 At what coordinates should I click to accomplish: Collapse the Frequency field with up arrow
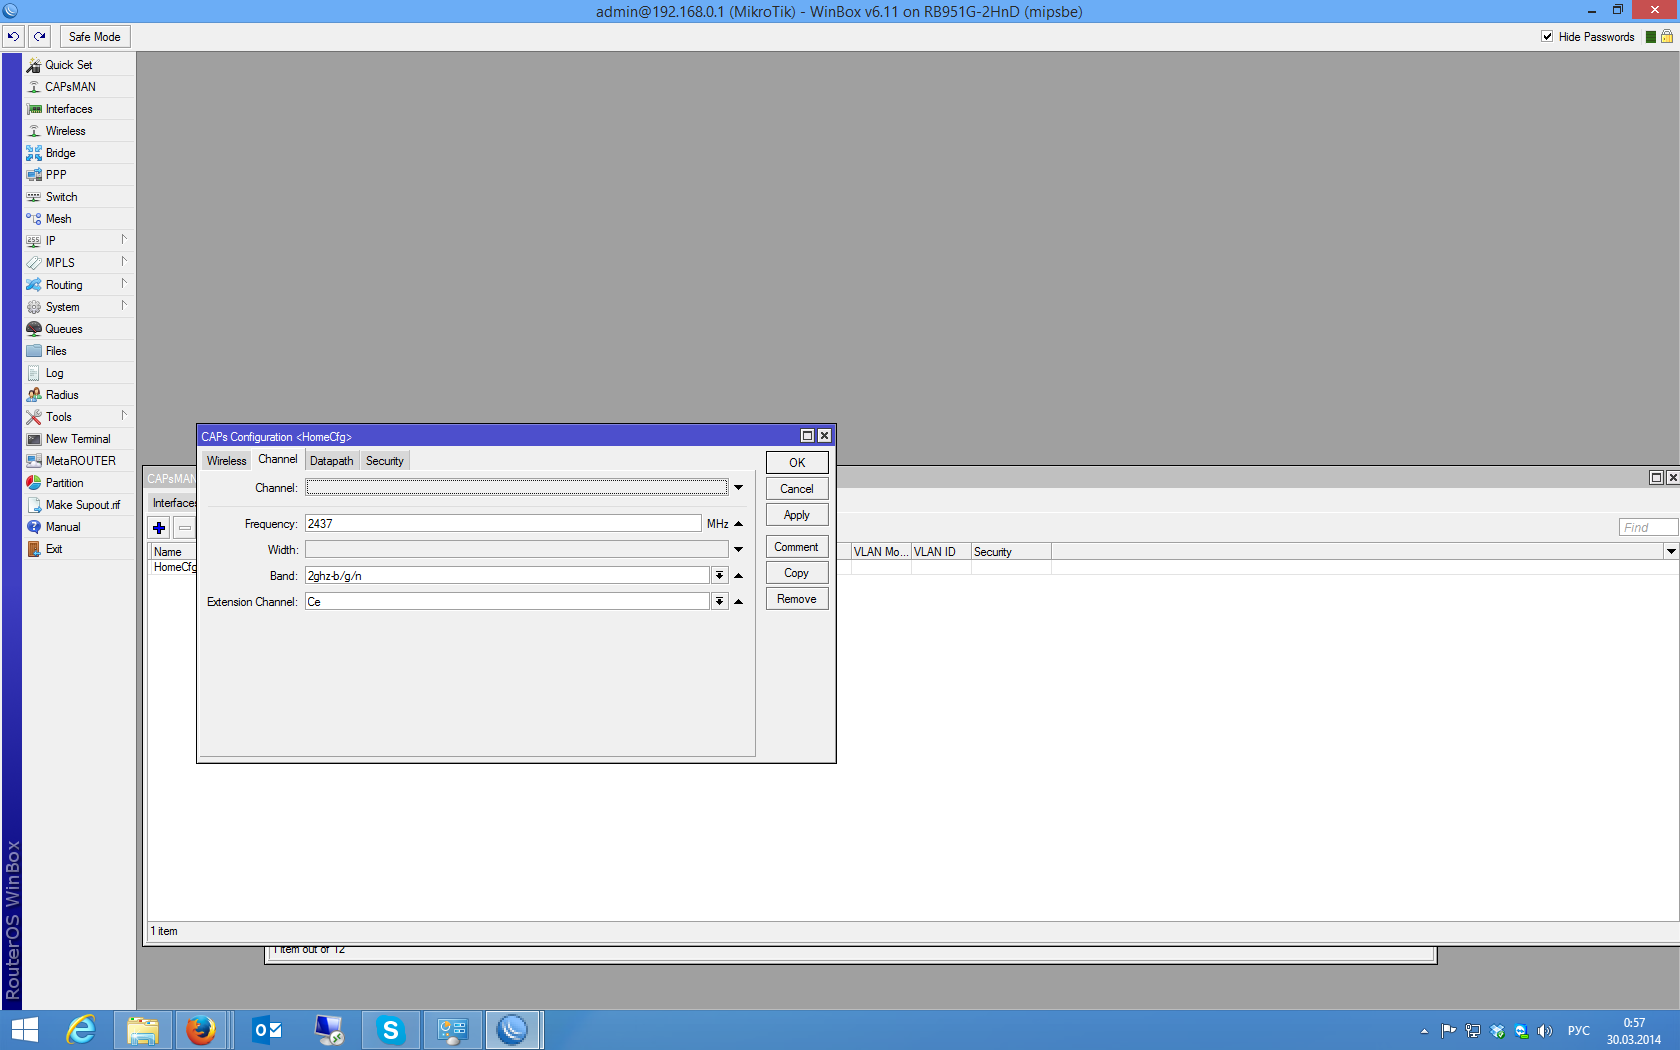[x=738, y=524]
